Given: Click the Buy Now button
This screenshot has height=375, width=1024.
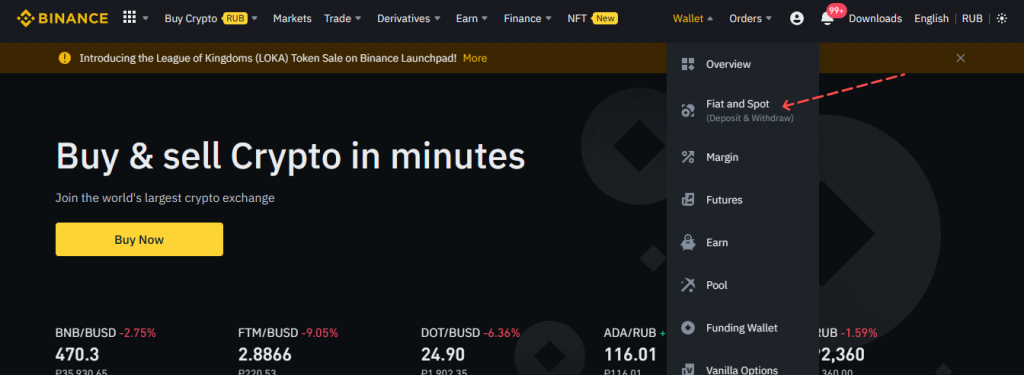Looking at the screenshot, I should point(139,239).
